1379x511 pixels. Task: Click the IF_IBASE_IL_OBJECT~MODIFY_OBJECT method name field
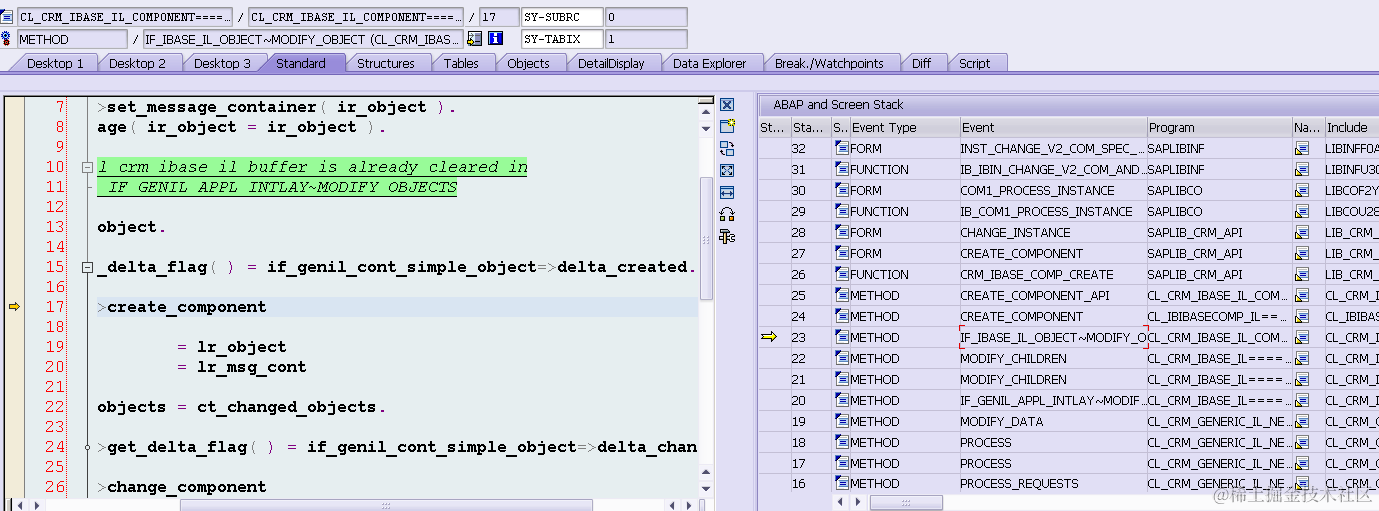(x=302, y=39)
